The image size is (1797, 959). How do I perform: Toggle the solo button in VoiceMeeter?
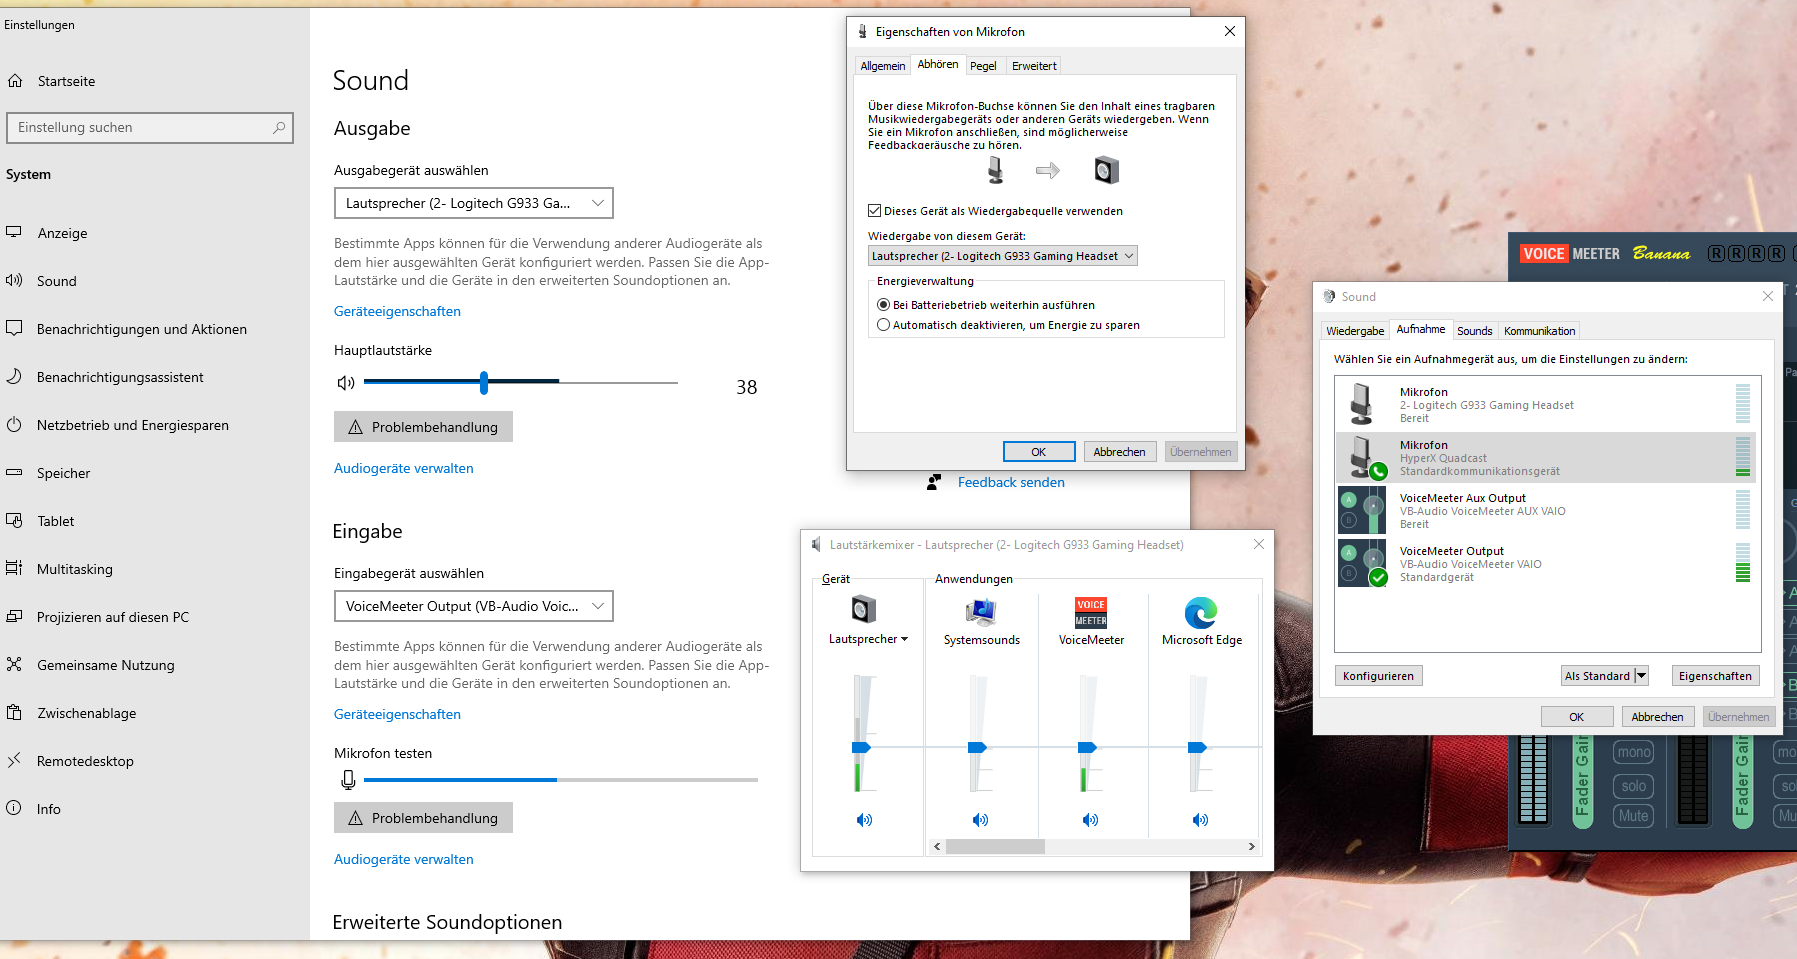(1633, 786)
